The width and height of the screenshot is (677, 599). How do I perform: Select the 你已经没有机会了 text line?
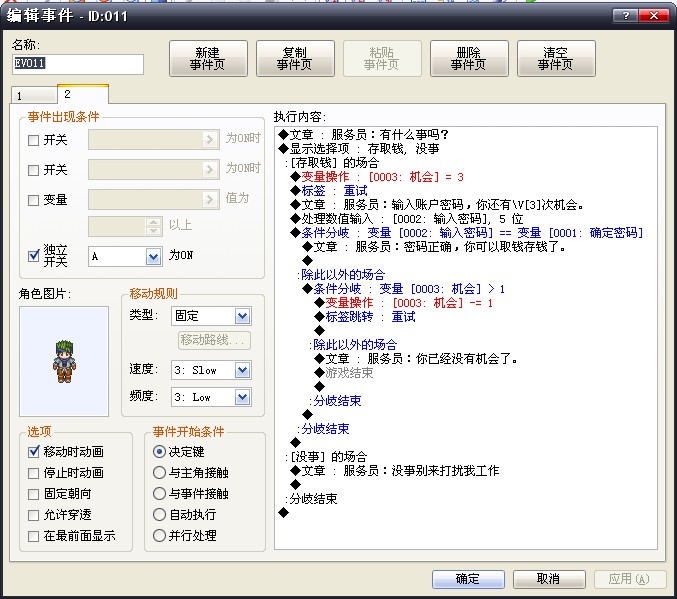click(416, 358)
